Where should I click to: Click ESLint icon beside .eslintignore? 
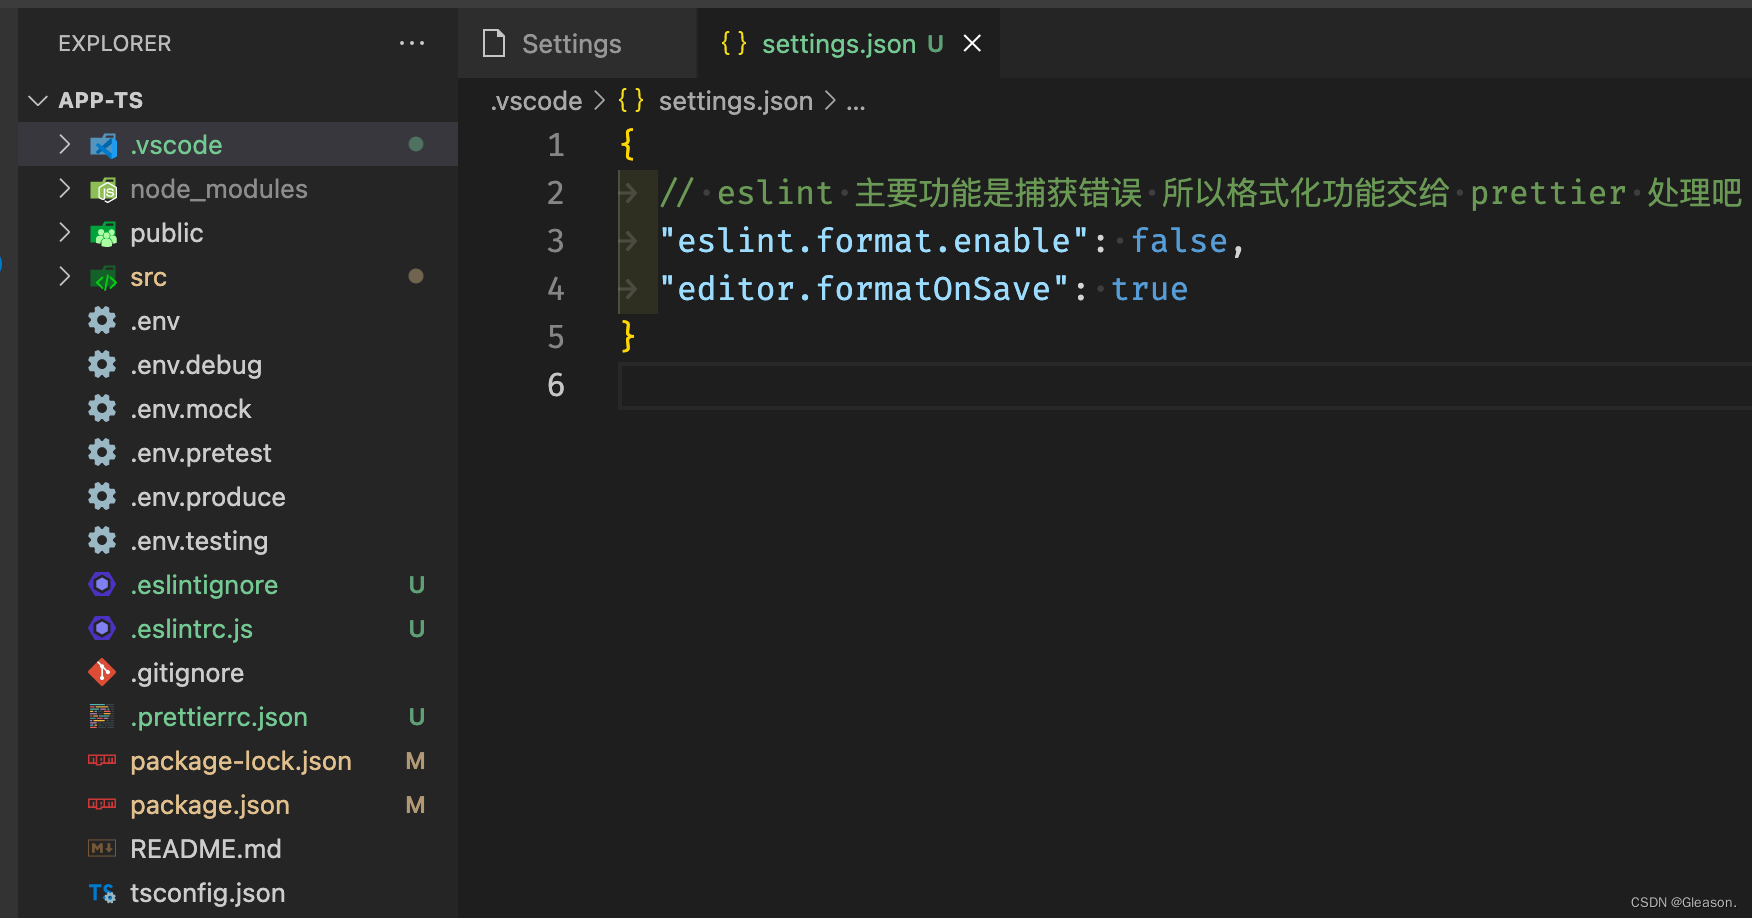tap(102, 584)
